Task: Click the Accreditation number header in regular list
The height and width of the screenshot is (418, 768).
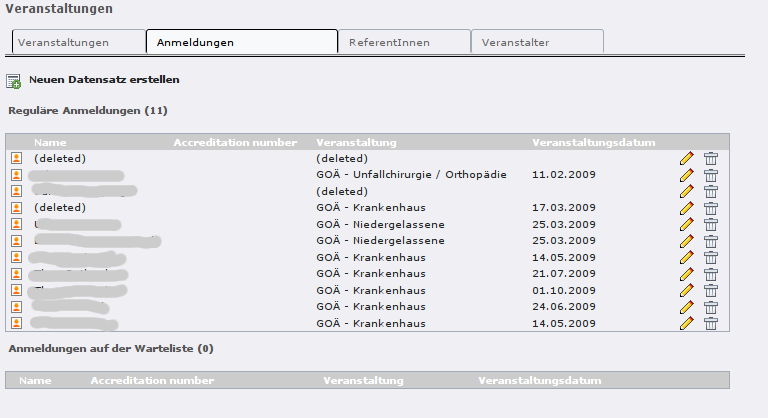Action: coord(235,142)
